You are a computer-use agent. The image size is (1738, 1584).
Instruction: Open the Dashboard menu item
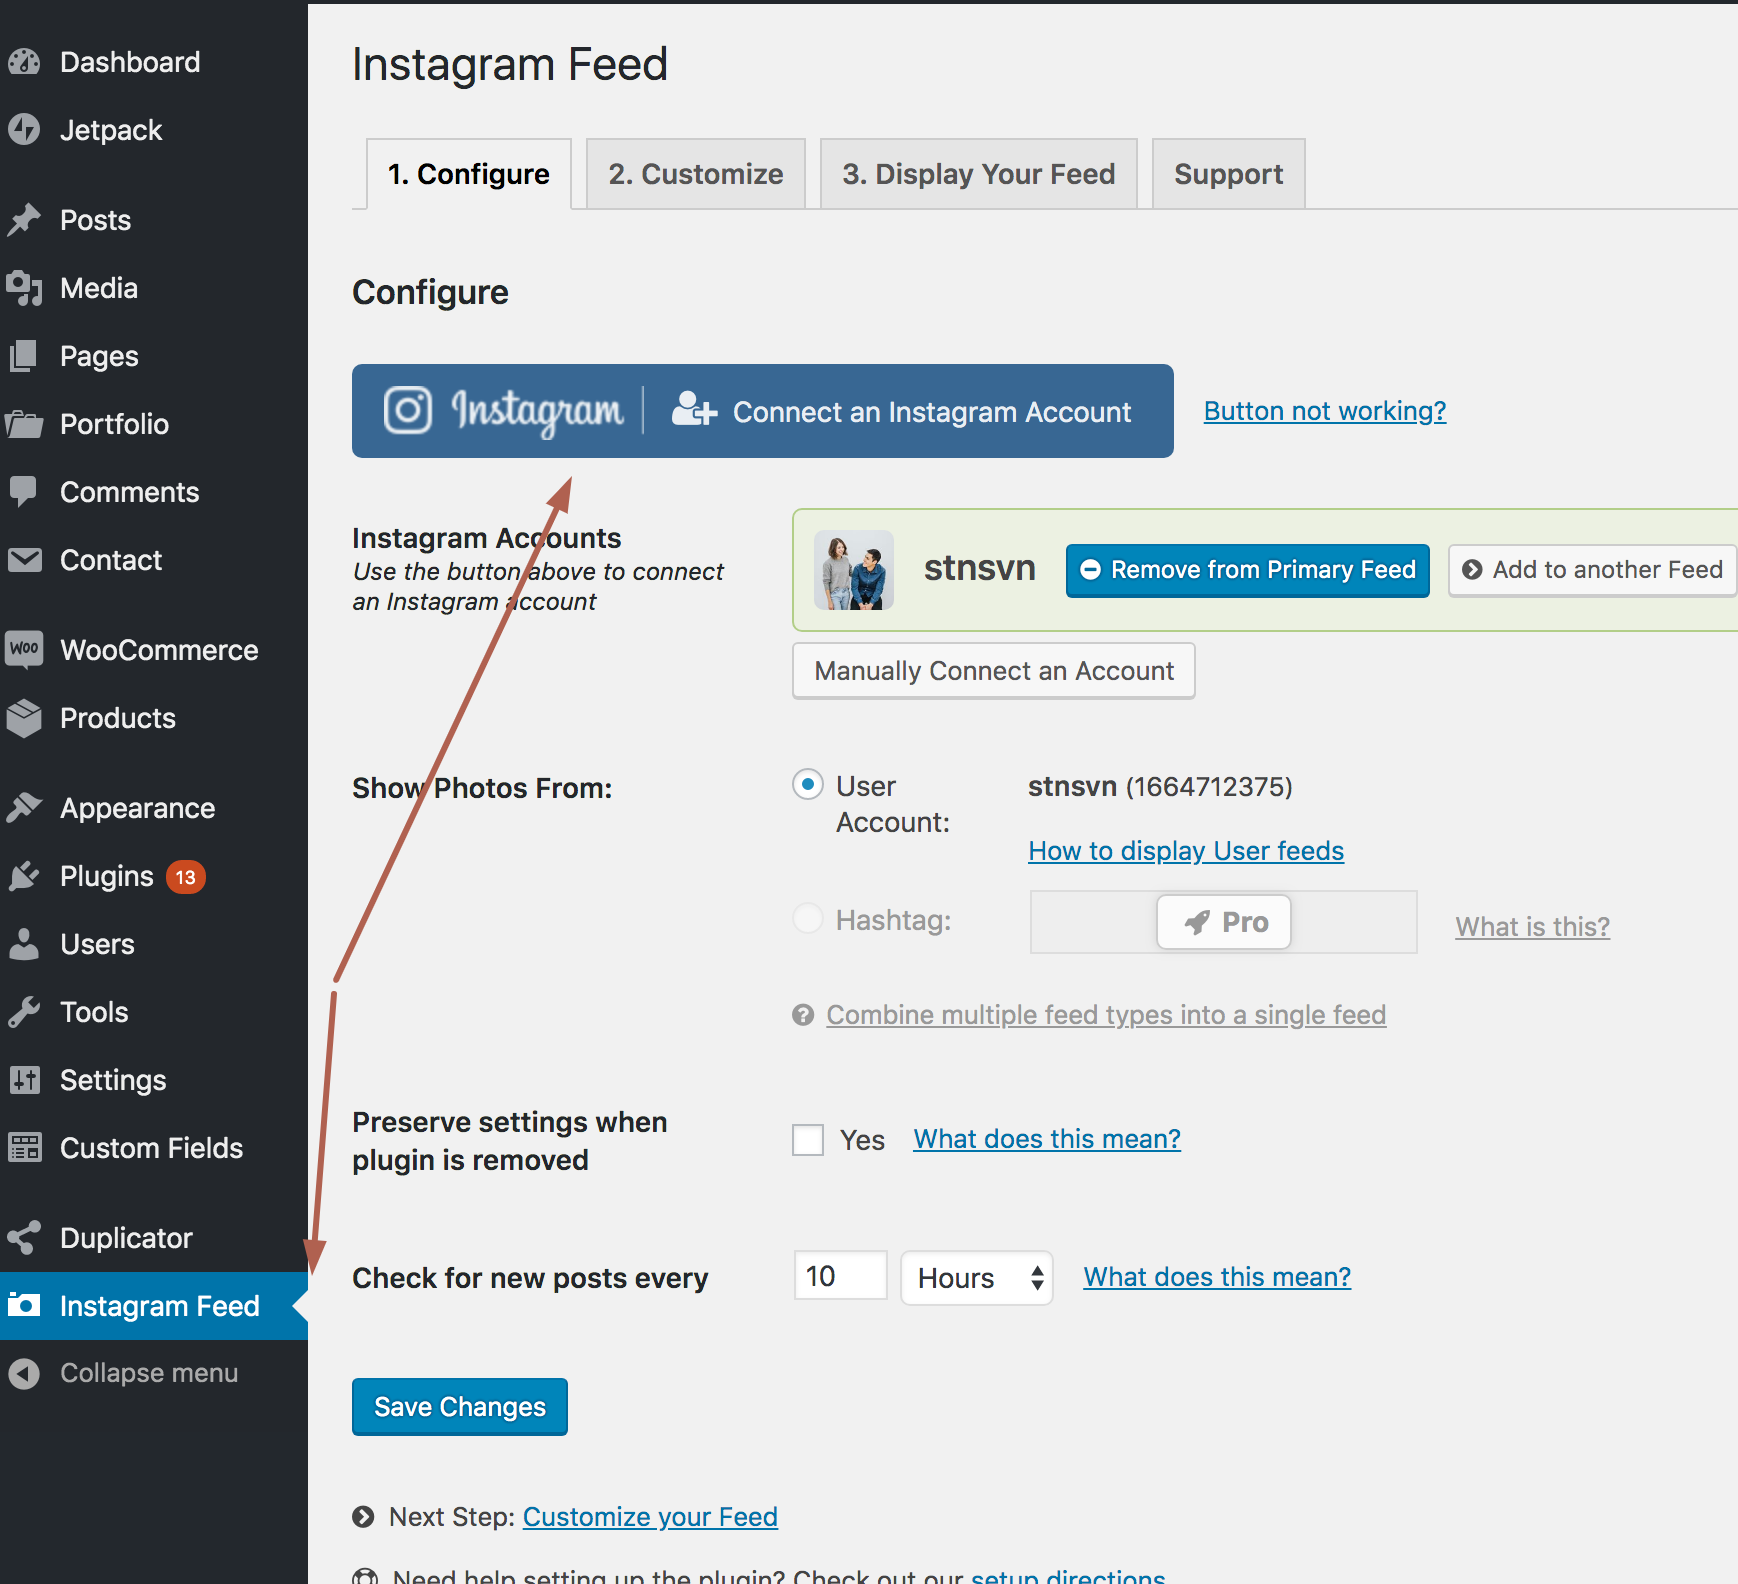[154, 62]
